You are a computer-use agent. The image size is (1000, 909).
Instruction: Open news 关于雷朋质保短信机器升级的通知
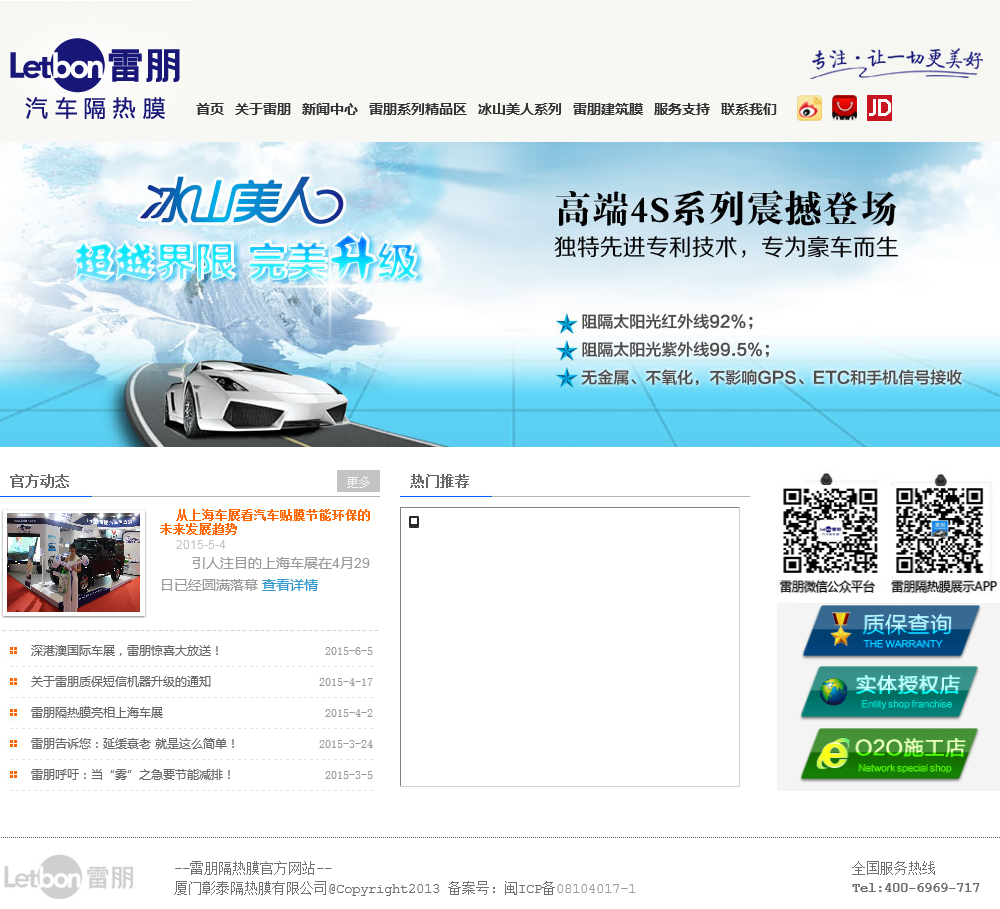121,681
